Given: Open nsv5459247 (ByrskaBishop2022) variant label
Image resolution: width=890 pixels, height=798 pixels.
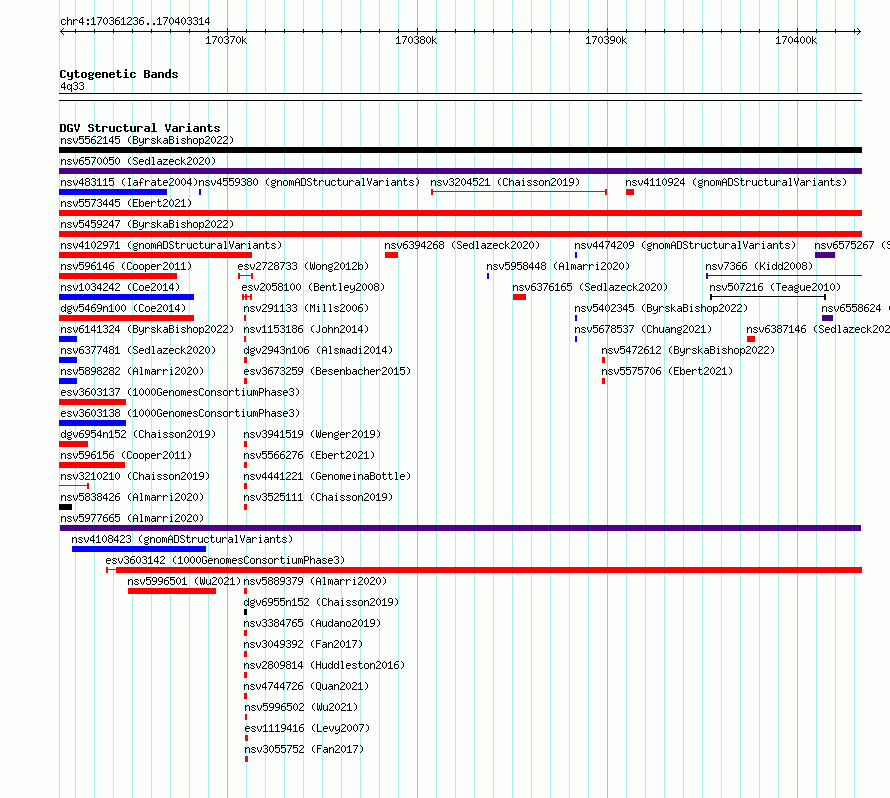Looking at the screenshot, I should (147, 224).
